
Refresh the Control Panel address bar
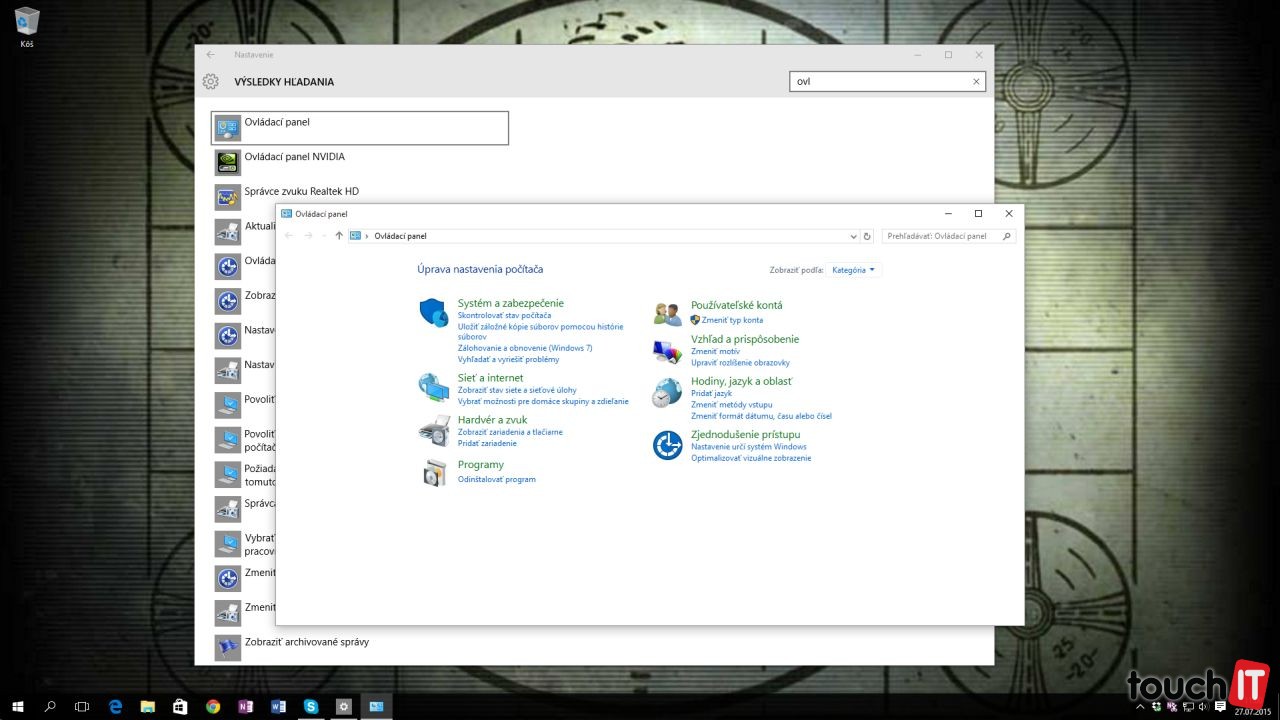pos(867,237)
